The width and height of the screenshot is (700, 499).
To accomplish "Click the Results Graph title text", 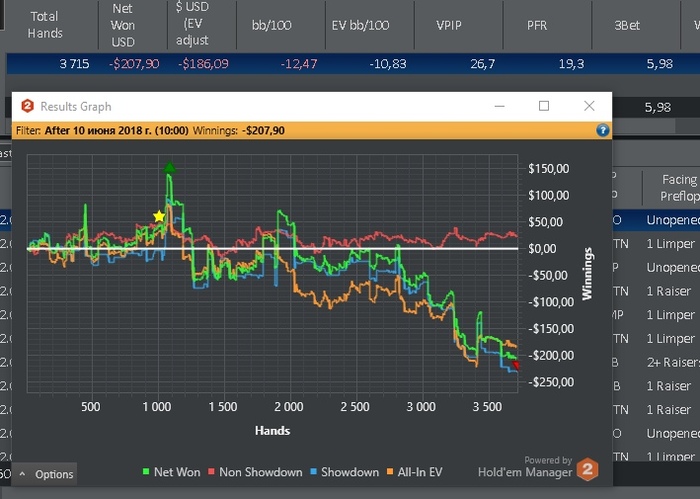I will (x=76, y=106).
